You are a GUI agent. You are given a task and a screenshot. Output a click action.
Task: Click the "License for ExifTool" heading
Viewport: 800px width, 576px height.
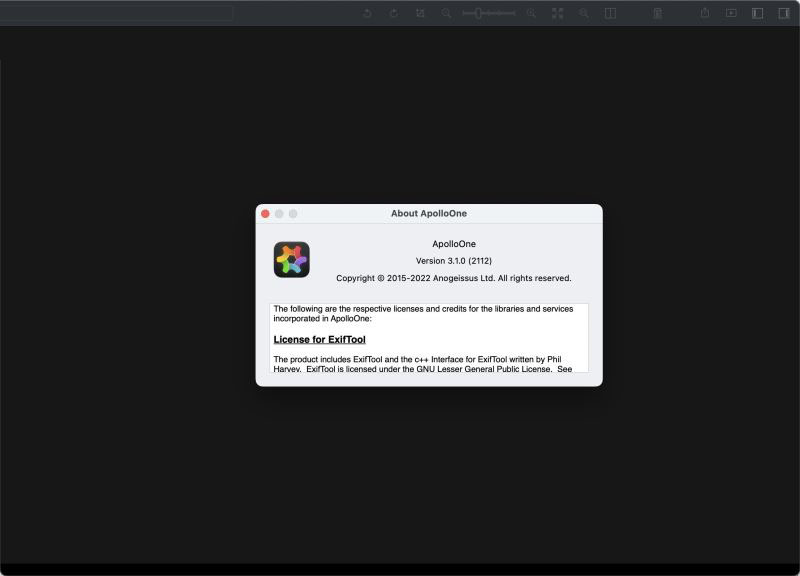pos(319,339)
